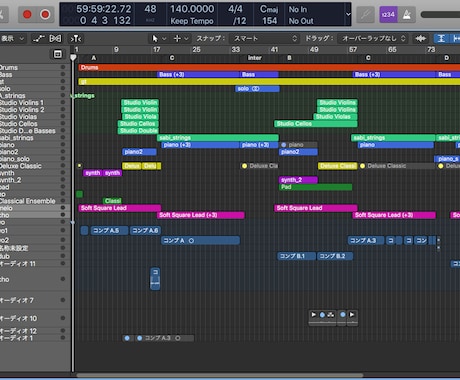The width and height of the screenshot is (460, 380).
Task: Toggle Studio Violins 1 track dot
Action: pos(63,102)
